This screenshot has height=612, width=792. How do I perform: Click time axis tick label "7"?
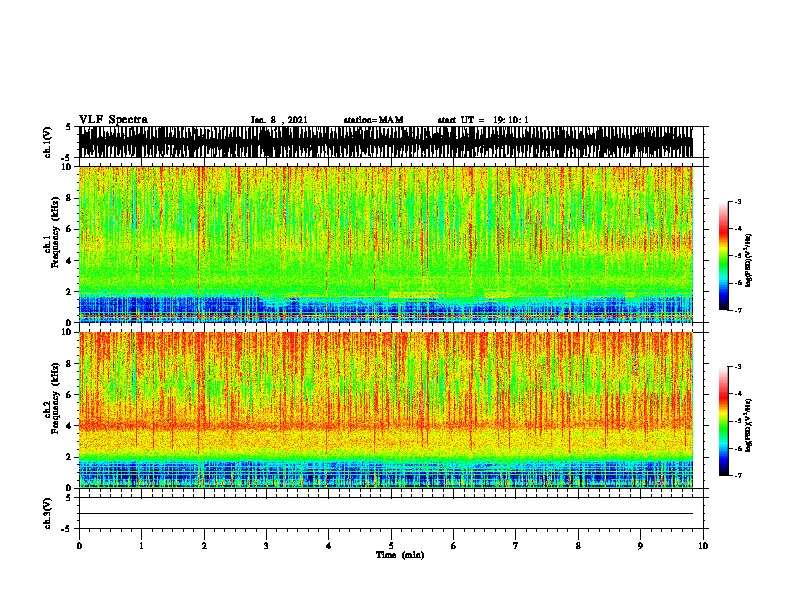(x=516, y=546)
